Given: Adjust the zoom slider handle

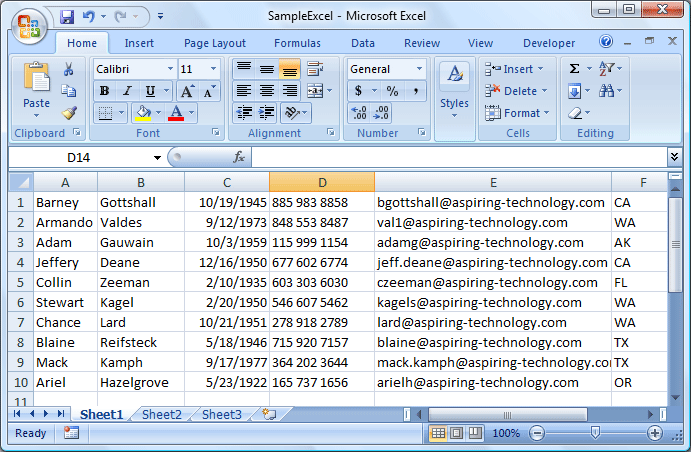Looking at the screenshot, I should (595, 433).
